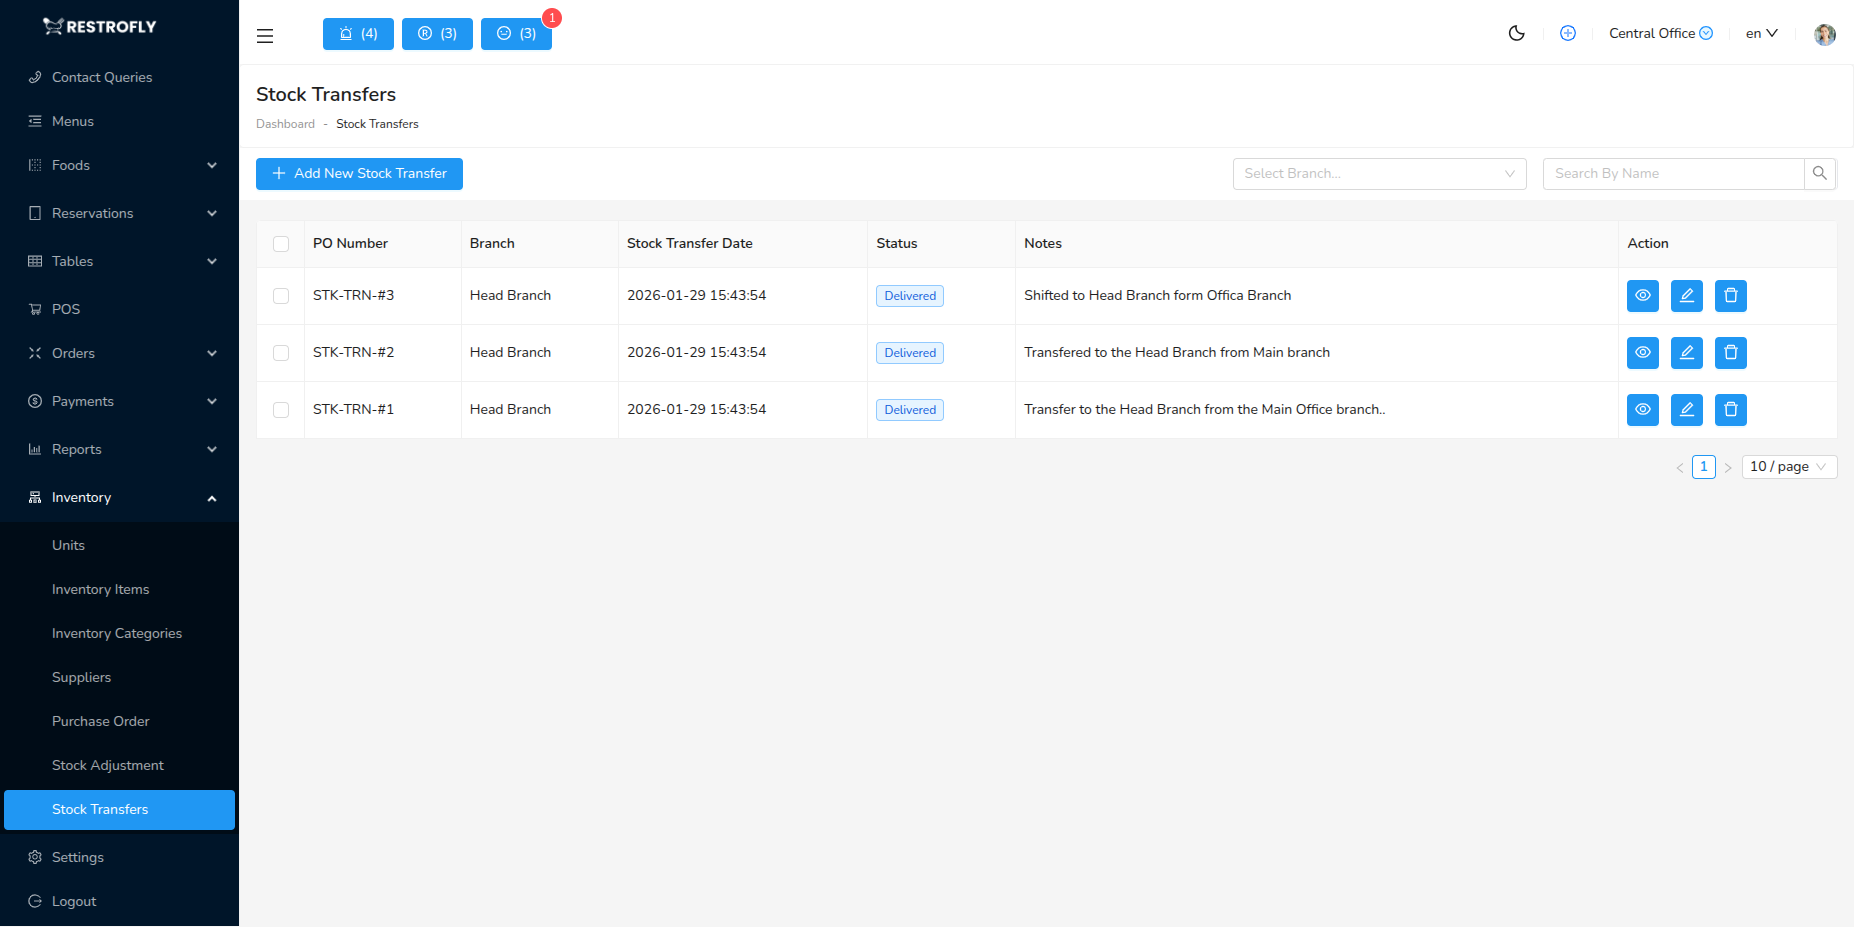Click the reservations icon button showing (3)

point(437,33)
